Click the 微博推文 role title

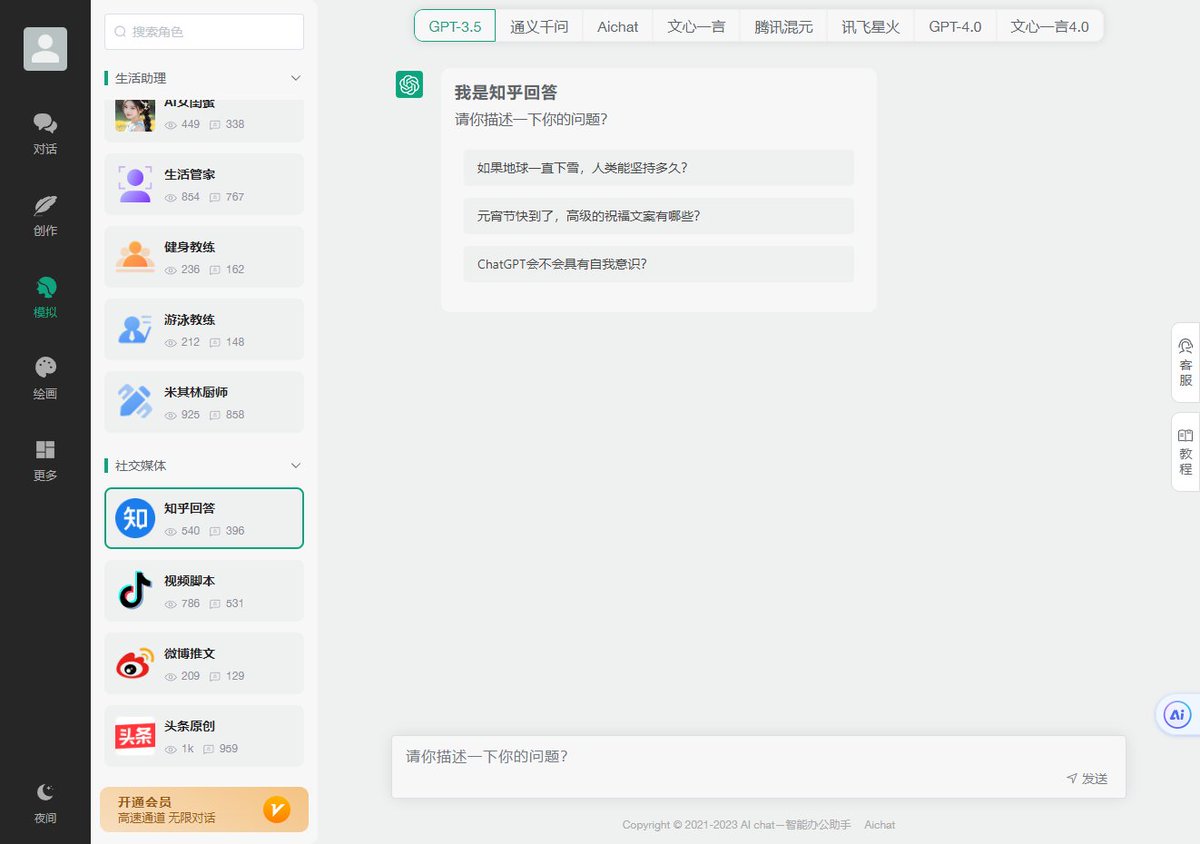click(x=190, y=654)
